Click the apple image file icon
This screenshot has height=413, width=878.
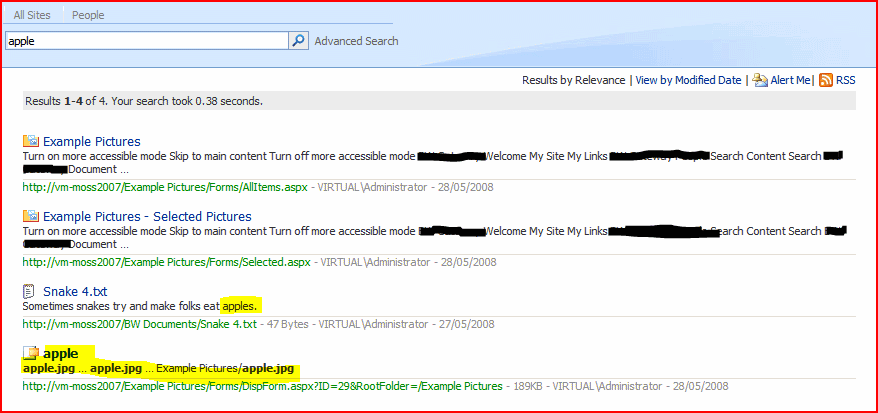point(31,353)
